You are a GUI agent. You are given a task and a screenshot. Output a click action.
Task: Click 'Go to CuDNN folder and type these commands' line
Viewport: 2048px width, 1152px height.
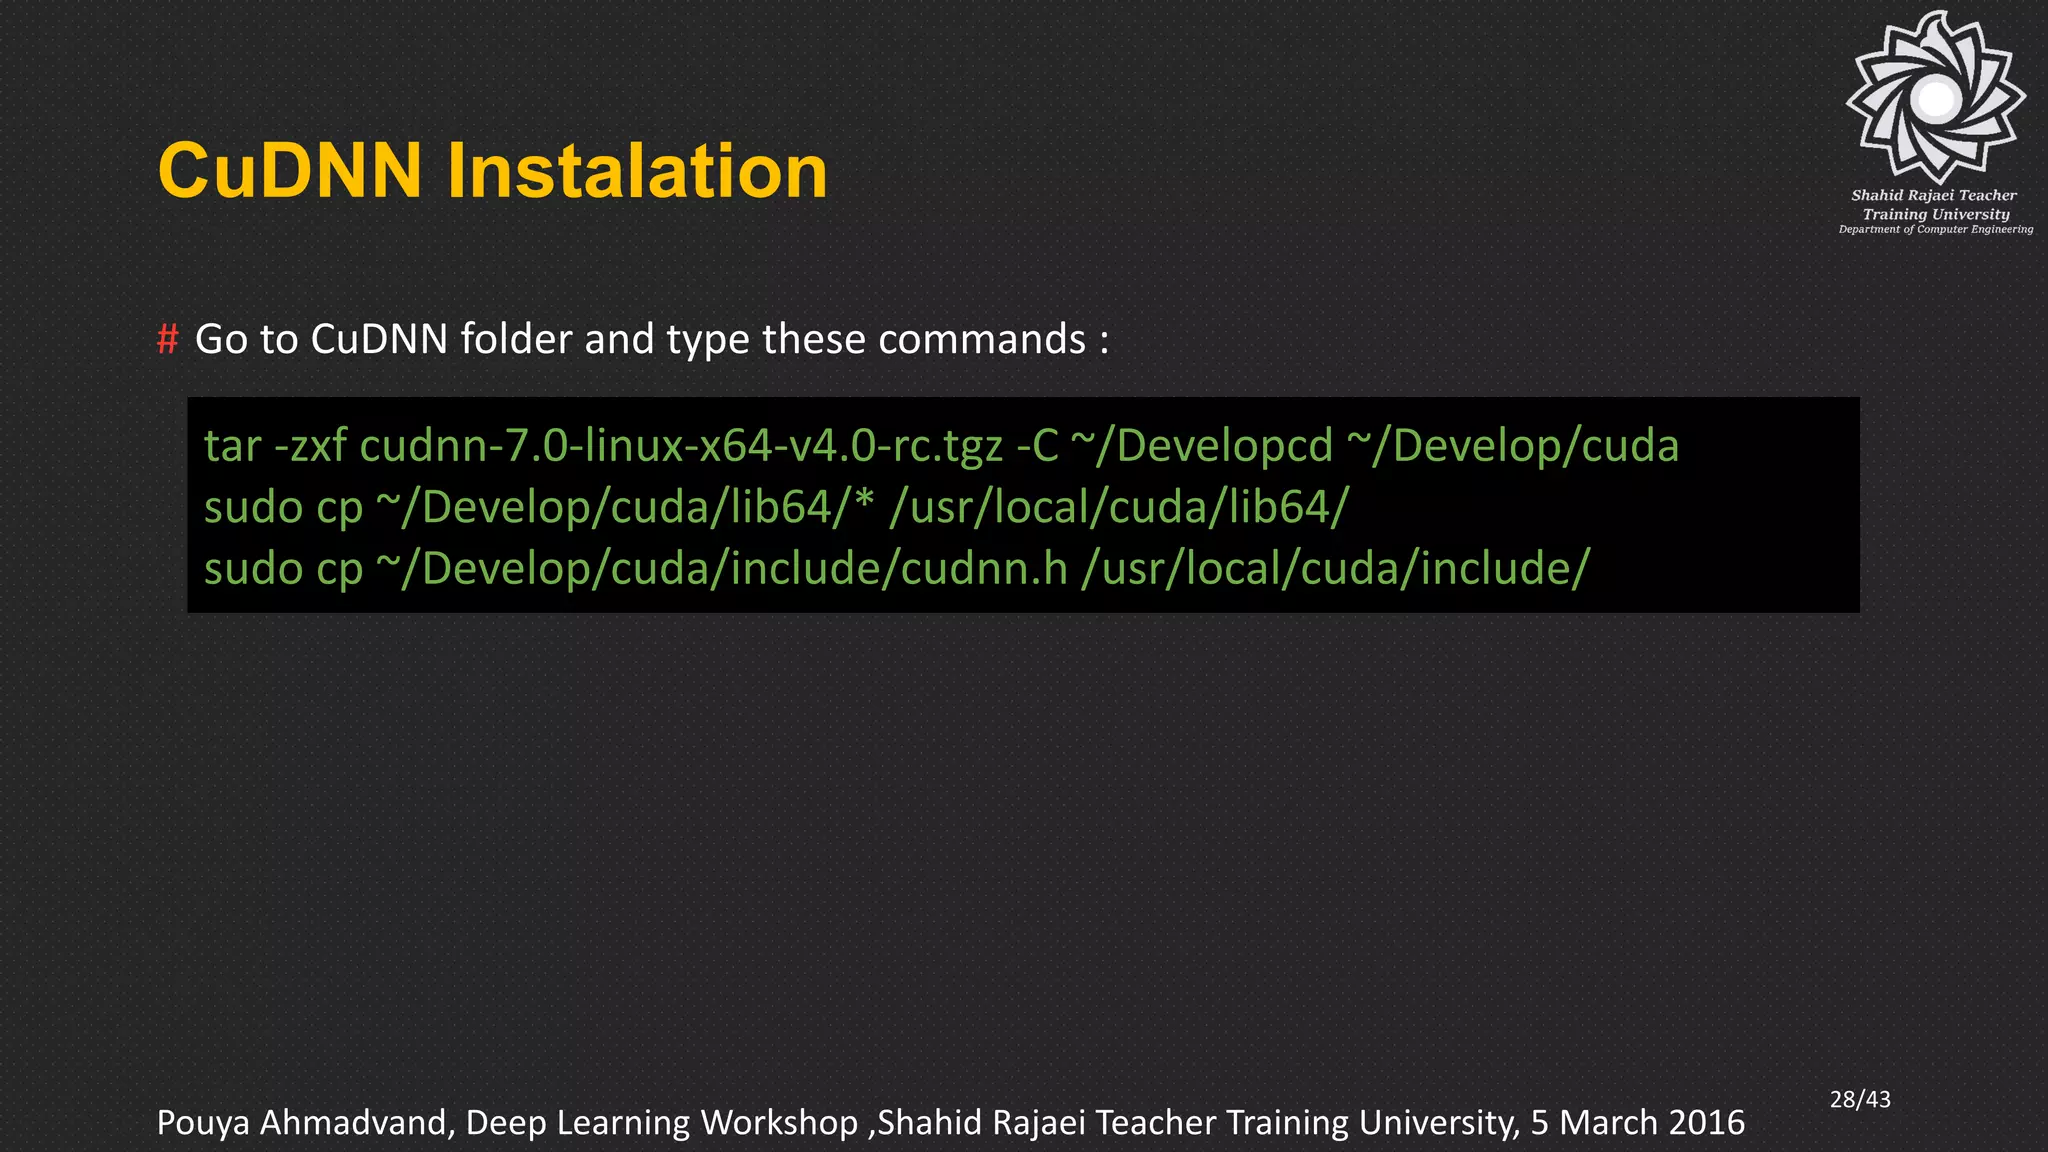point(652,340)
